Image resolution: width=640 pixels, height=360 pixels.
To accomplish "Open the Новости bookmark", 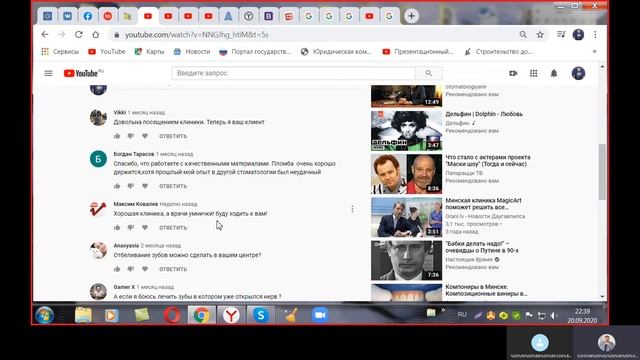I will (x=192, y=51).
